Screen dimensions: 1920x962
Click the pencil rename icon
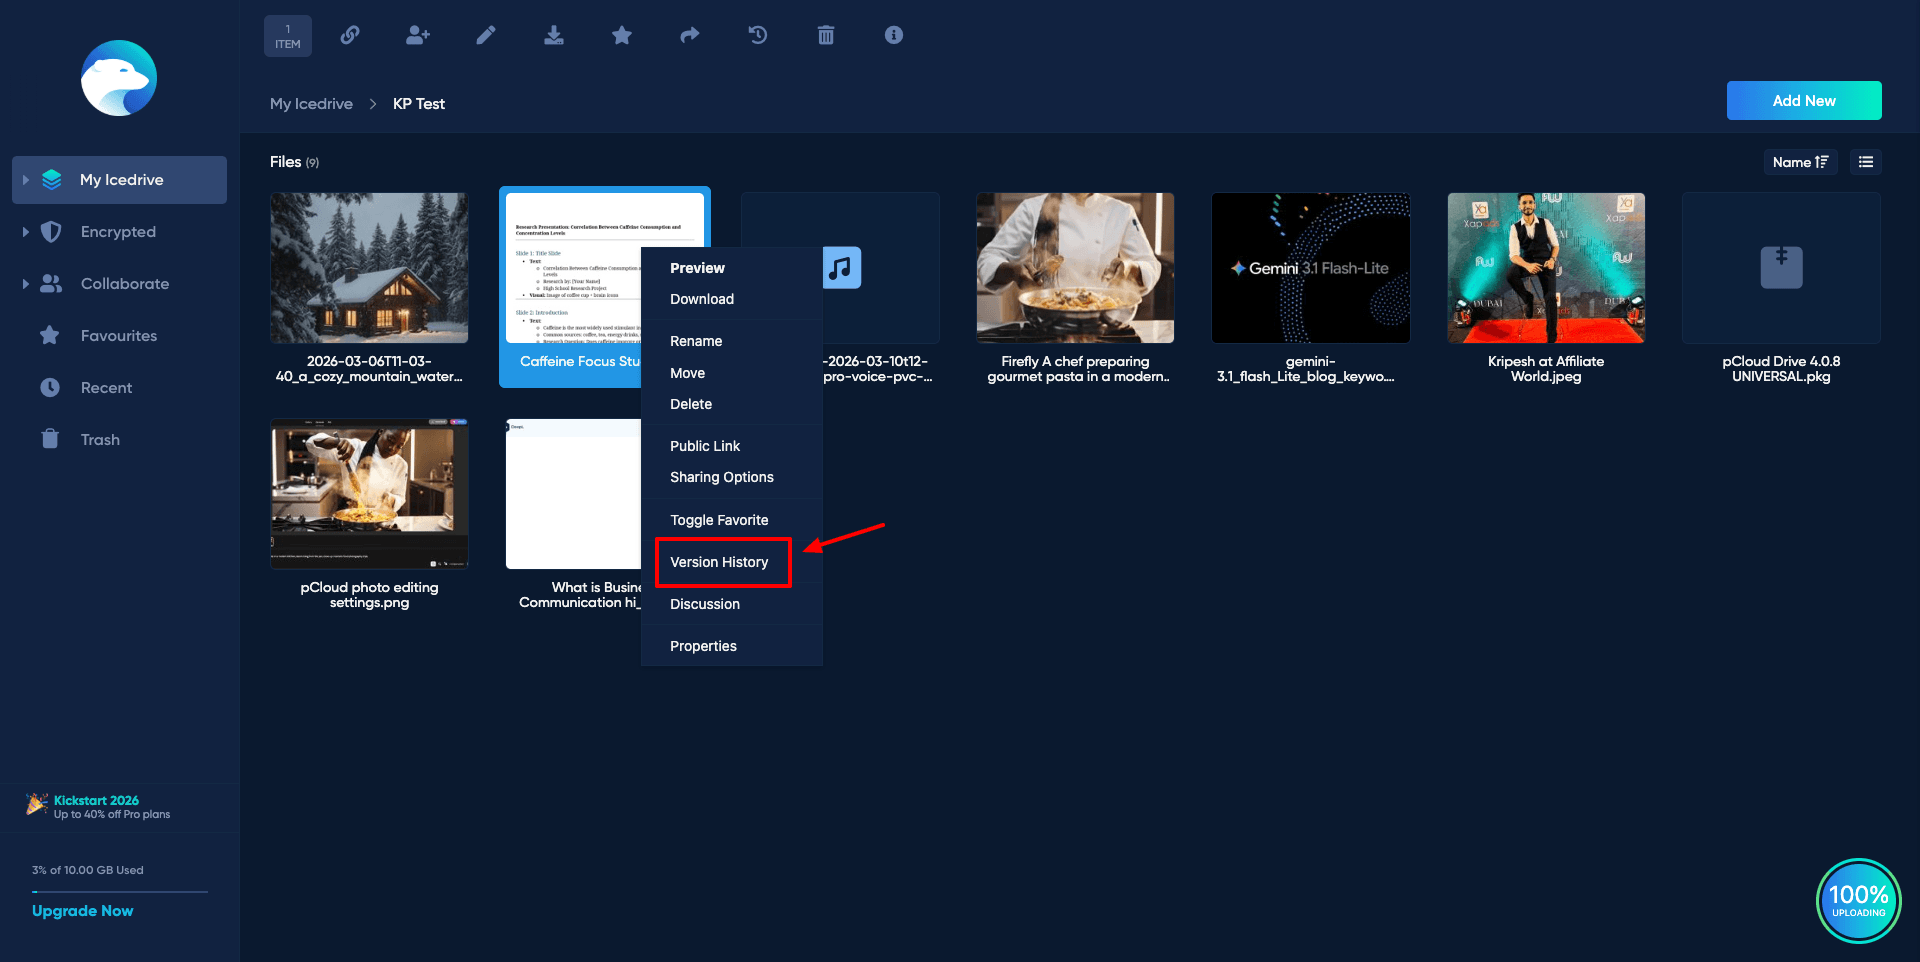point(486,35)
